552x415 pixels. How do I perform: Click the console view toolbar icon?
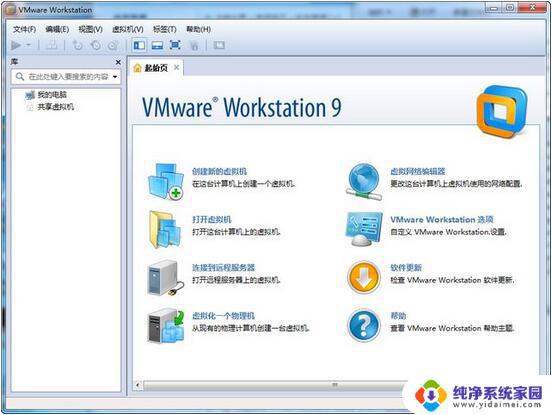219,45
